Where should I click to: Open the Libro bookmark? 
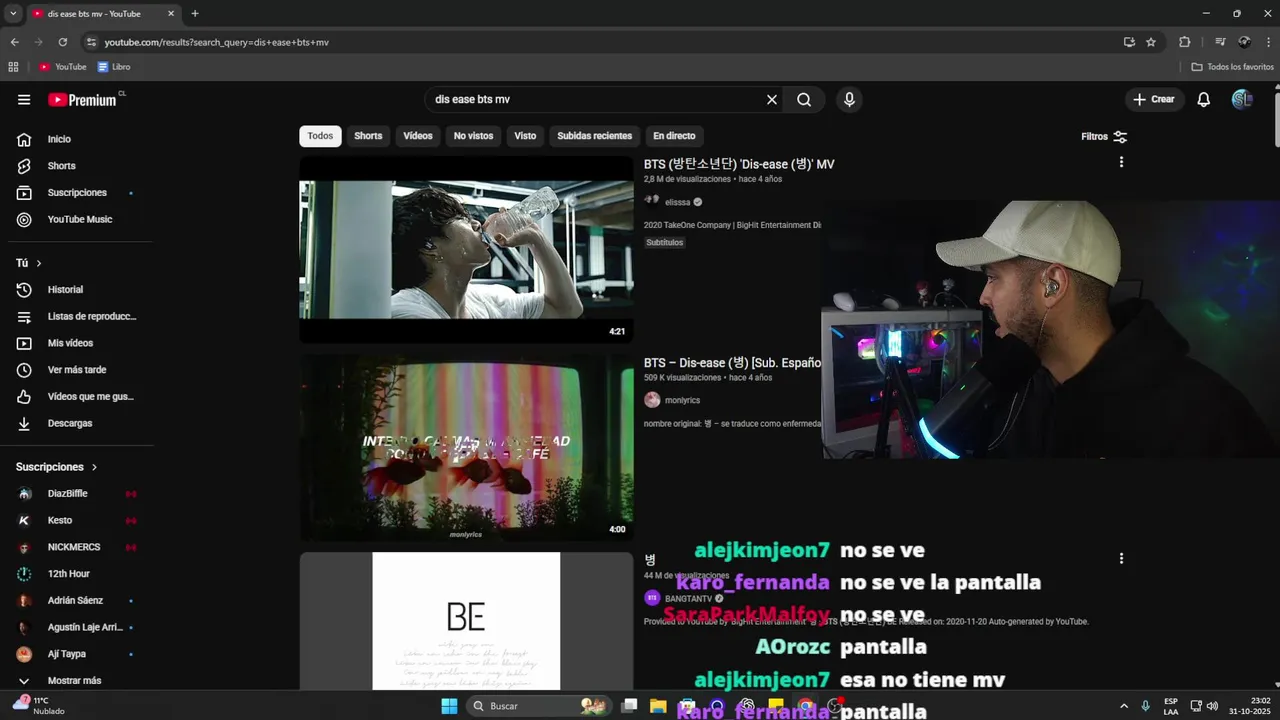(x=114, y=67)
